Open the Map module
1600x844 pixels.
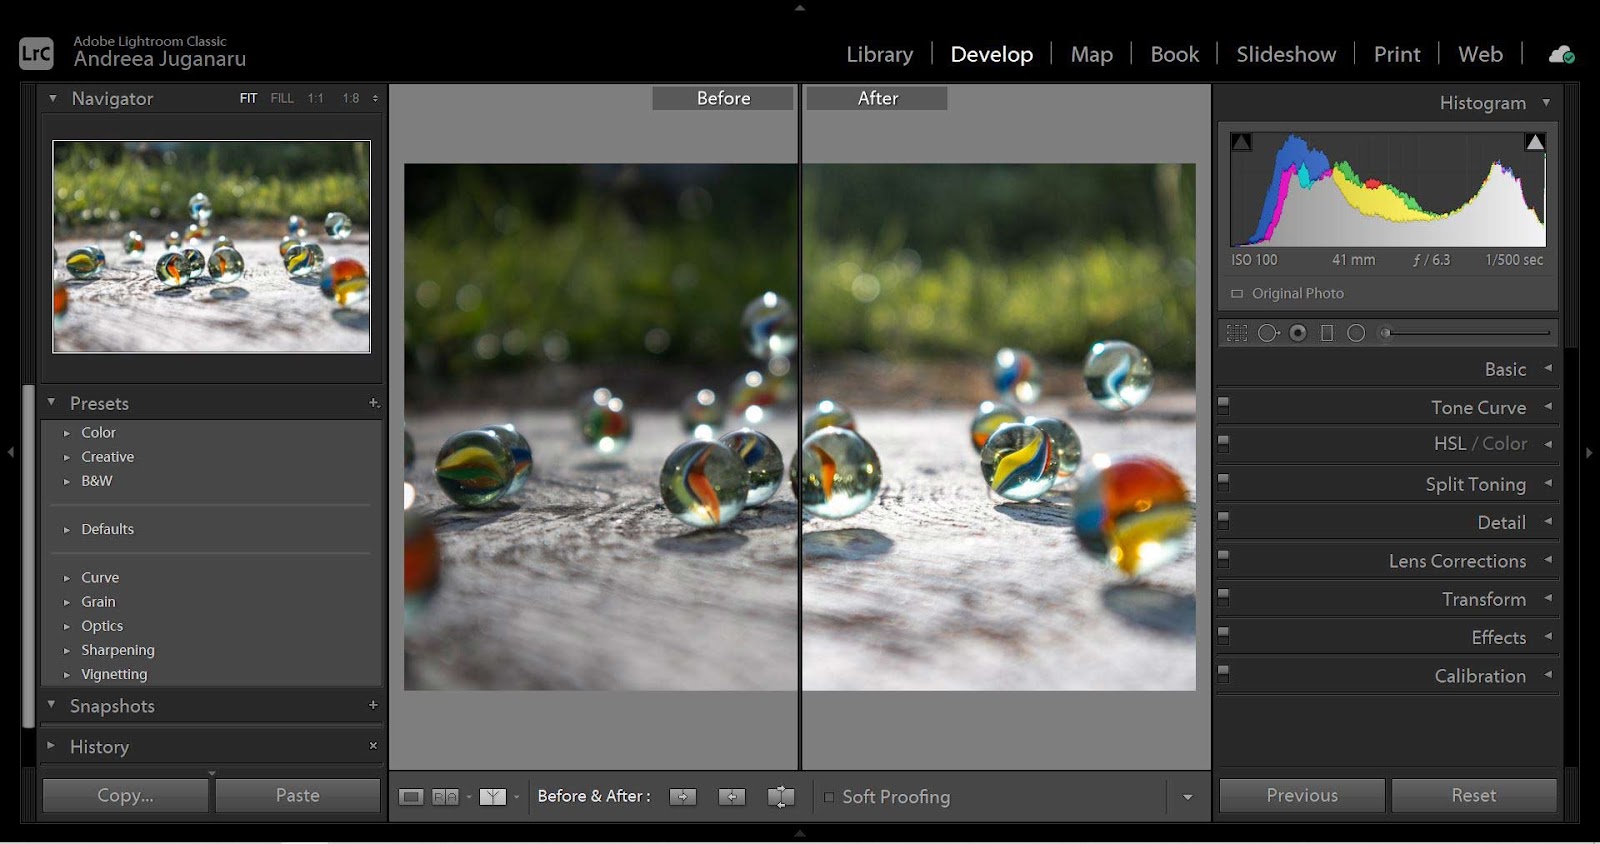tap(1092, 54)
